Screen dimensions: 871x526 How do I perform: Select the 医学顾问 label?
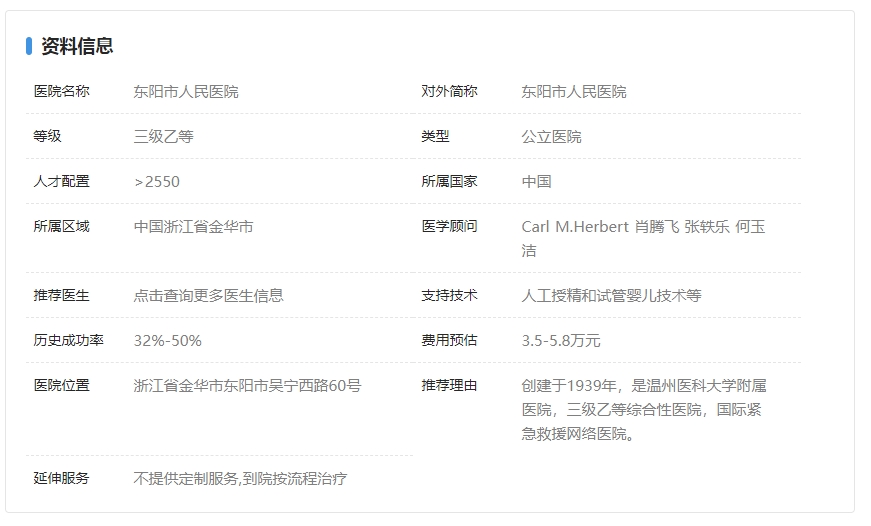449,226
